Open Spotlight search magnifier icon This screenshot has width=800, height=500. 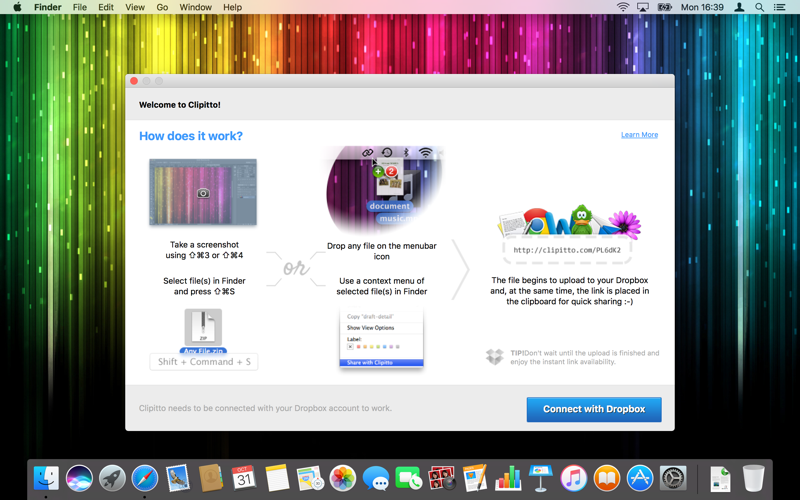tap(759, 7)
